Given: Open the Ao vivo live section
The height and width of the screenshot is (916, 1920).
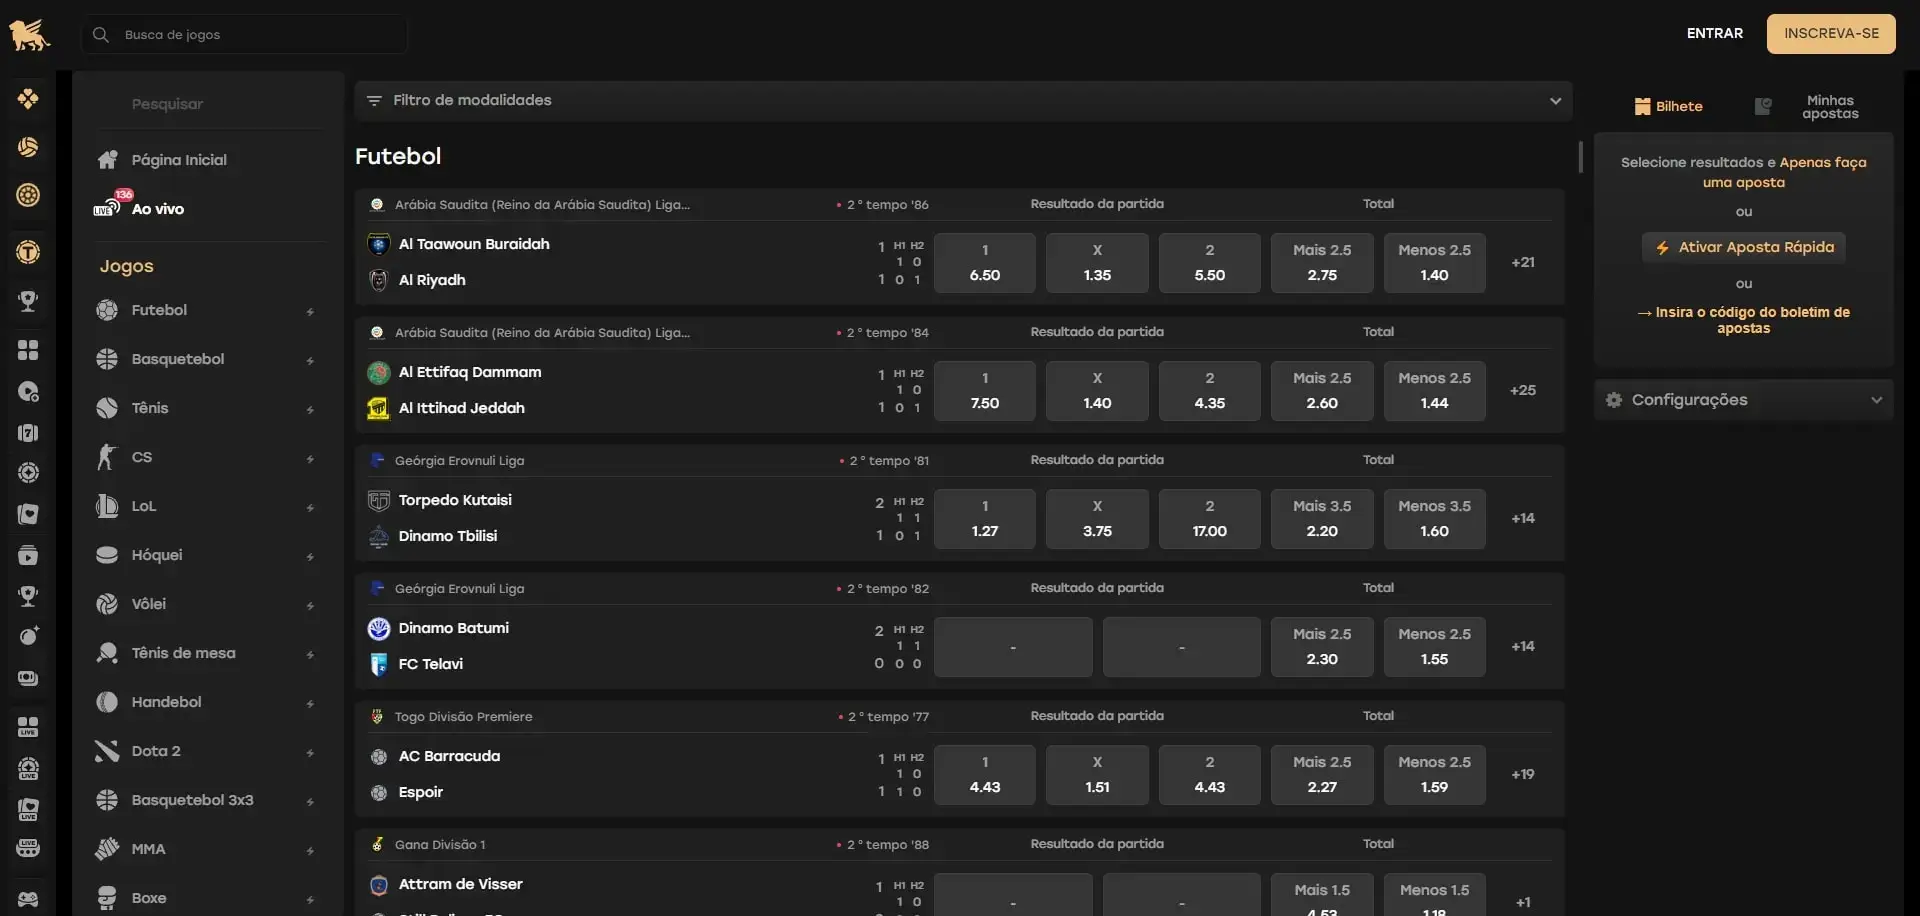Looking at the screenshot, I should pos(157,209).
